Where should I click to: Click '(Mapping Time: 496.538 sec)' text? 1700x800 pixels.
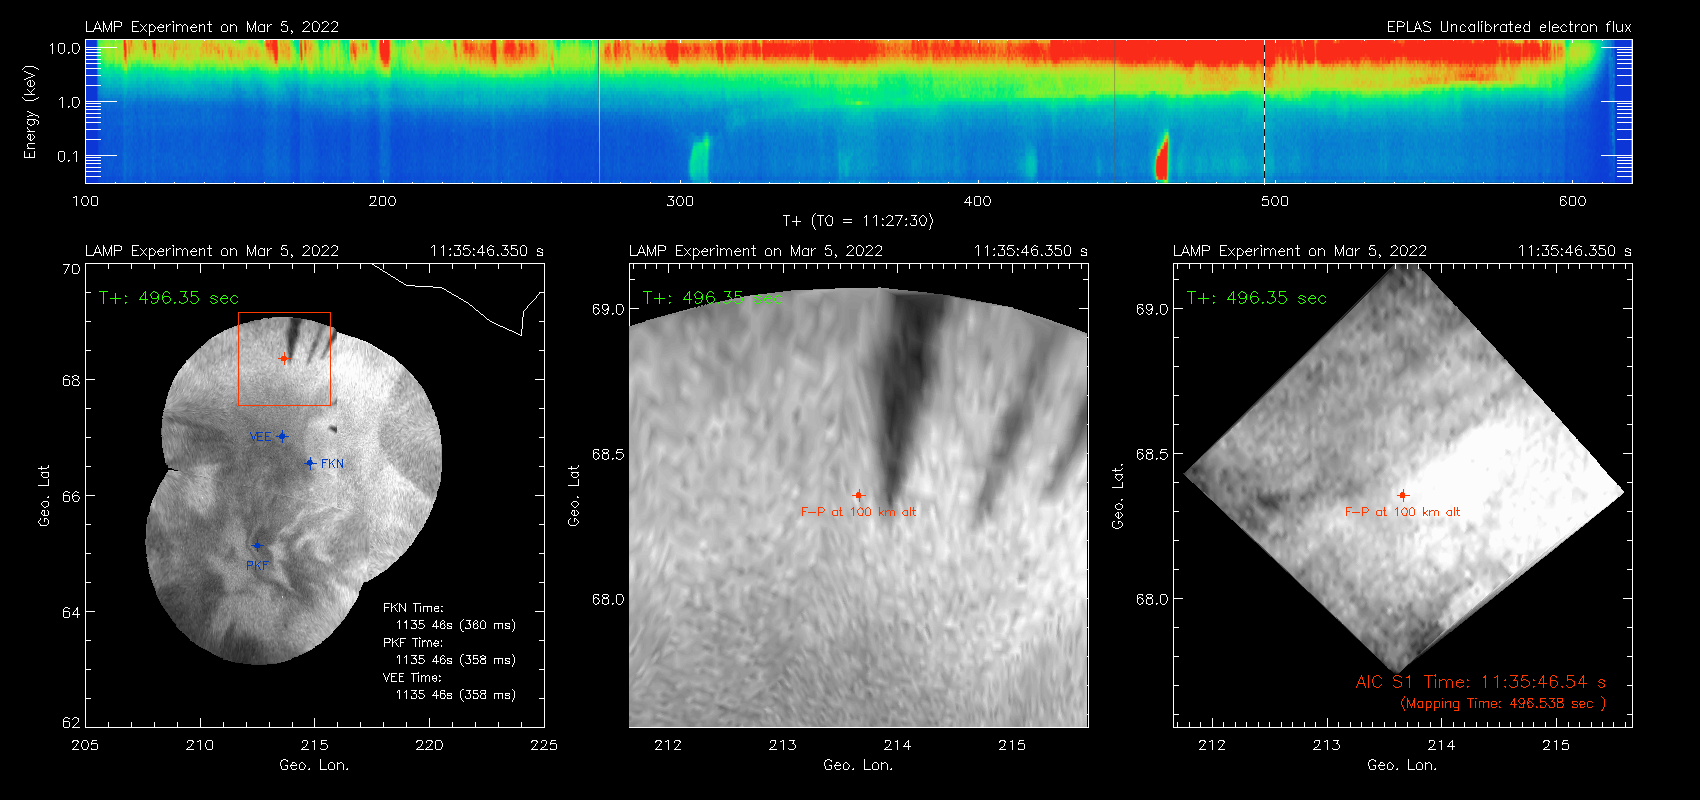point(1503,704)
